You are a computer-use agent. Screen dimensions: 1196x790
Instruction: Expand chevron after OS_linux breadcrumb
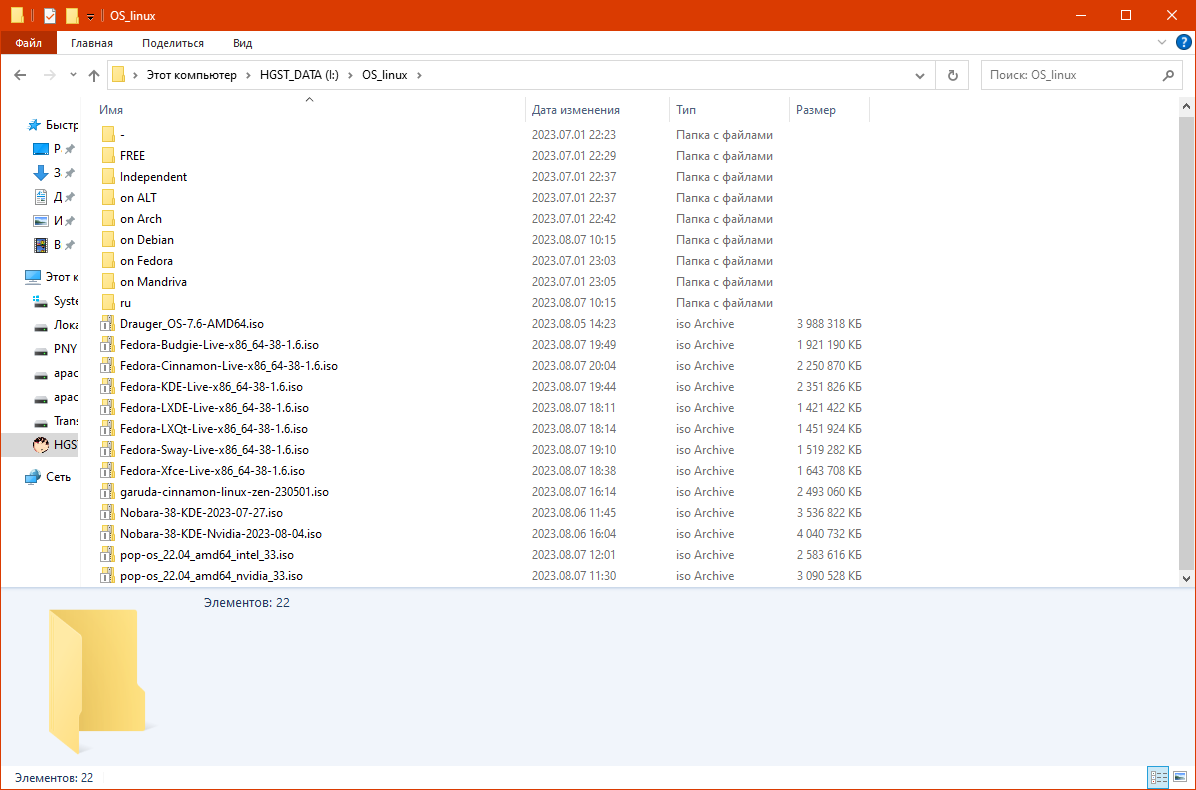pos(419,75)
